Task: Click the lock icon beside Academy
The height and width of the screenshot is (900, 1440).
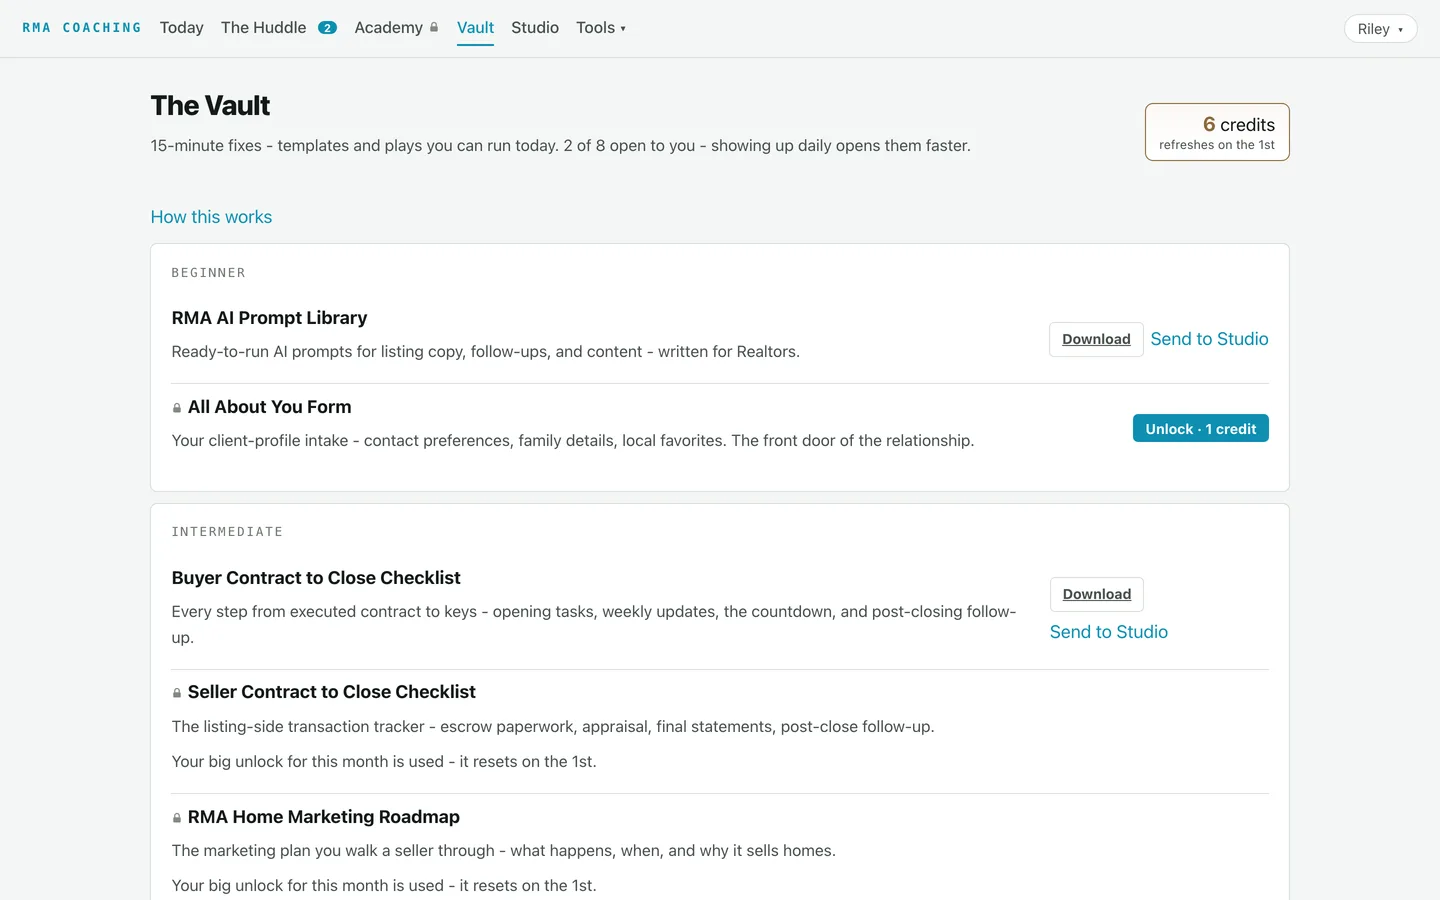Action: [x=434, y=28]
